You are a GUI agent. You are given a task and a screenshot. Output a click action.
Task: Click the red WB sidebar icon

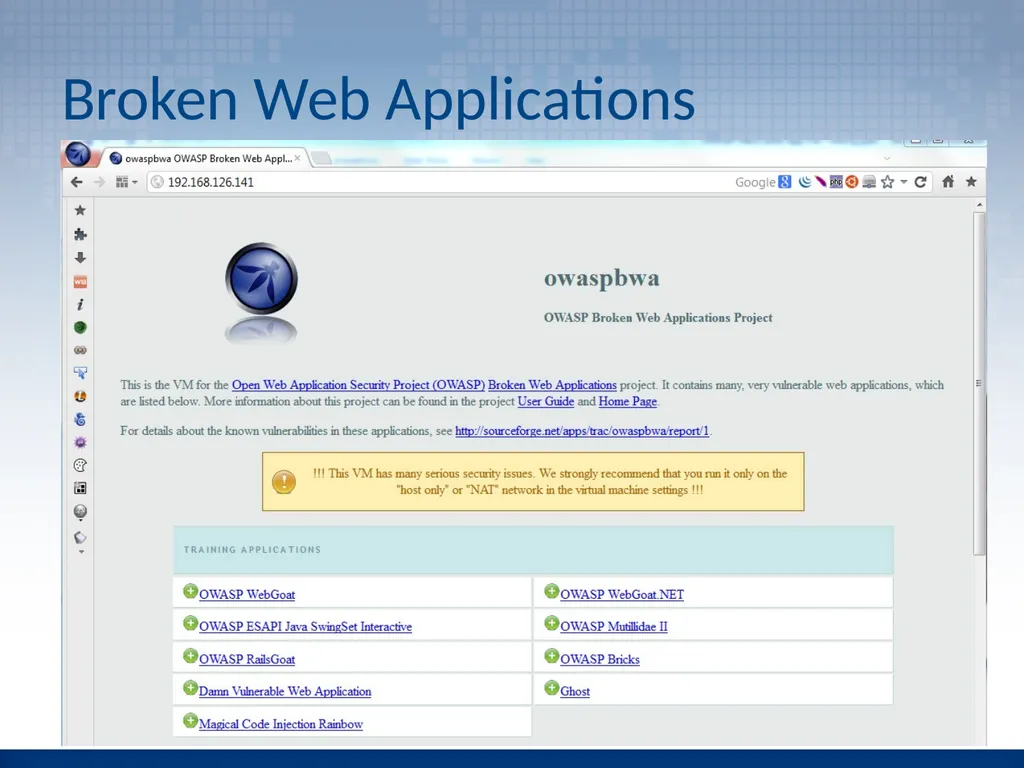pyautogui.click(x=80, y=281)
